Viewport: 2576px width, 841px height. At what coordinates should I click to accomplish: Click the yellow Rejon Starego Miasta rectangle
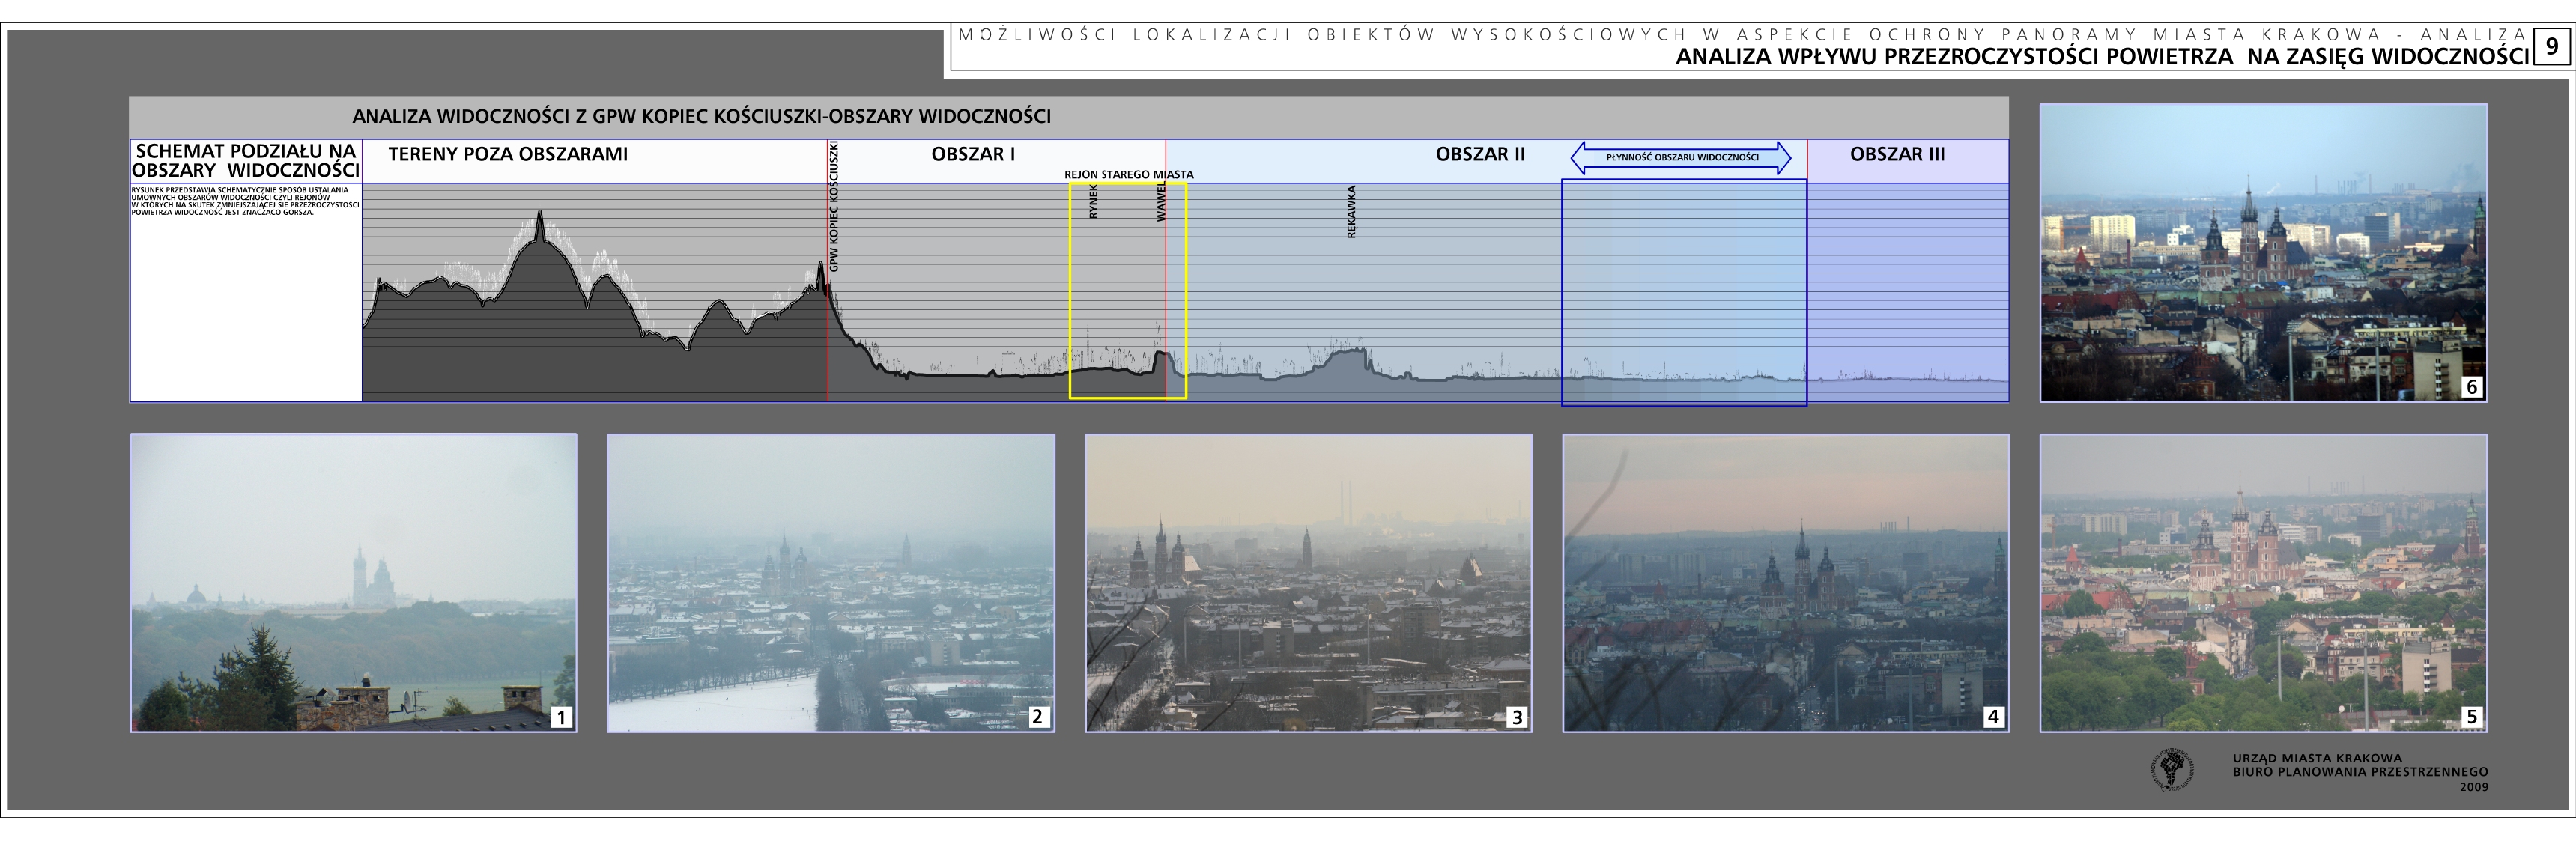pos(1127,290)
